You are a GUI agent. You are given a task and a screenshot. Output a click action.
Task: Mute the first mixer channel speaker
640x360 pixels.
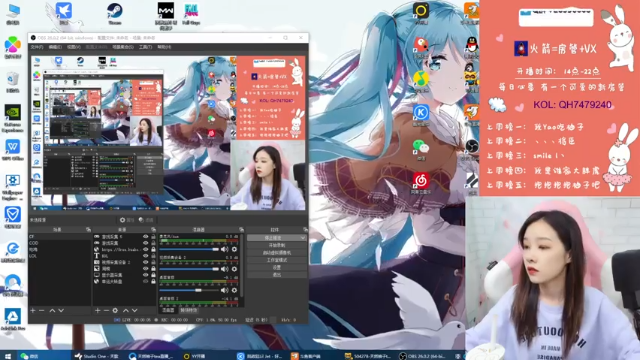[x=224, y=249]
